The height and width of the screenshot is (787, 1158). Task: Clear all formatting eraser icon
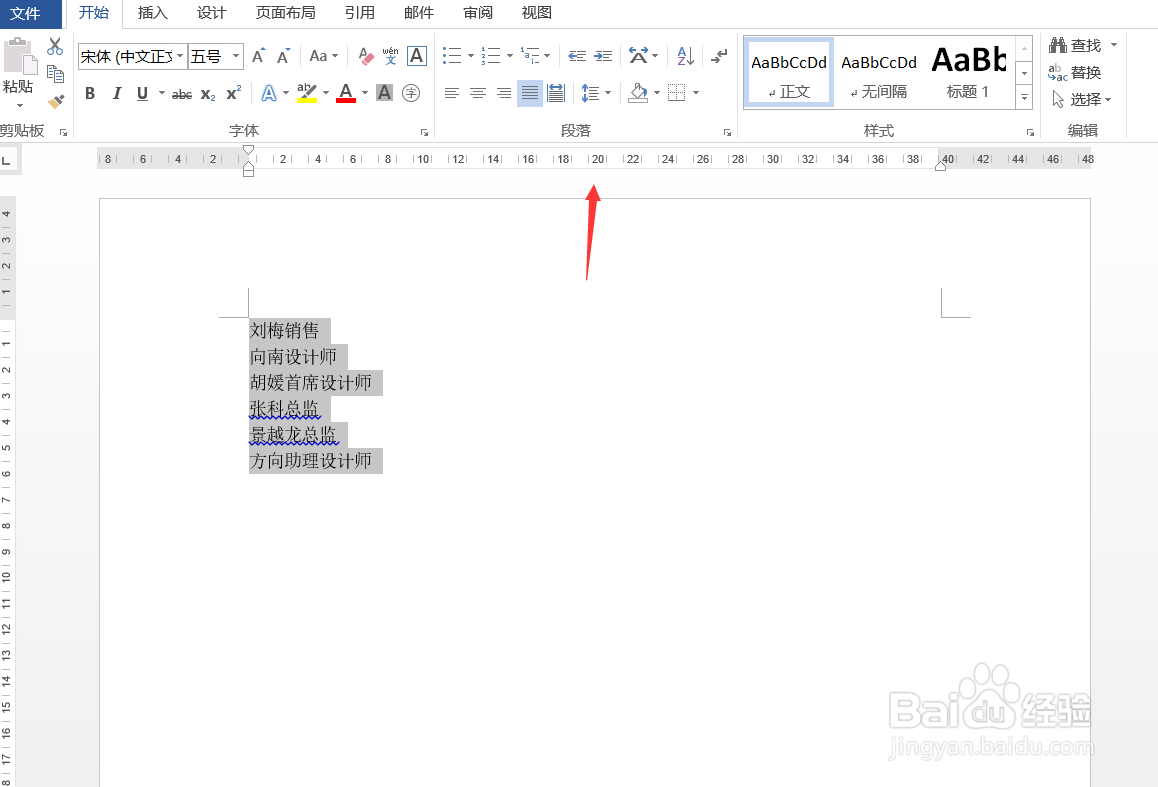pyautogui.click(x=366, y=56)
